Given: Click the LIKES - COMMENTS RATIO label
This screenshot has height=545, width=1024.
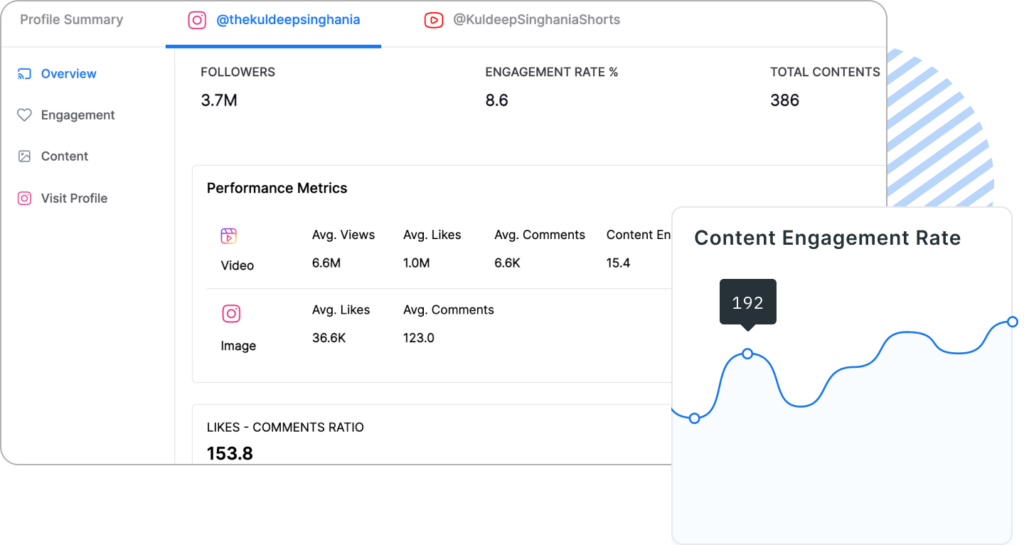Looking at the screenshot, I should point(285,428).
